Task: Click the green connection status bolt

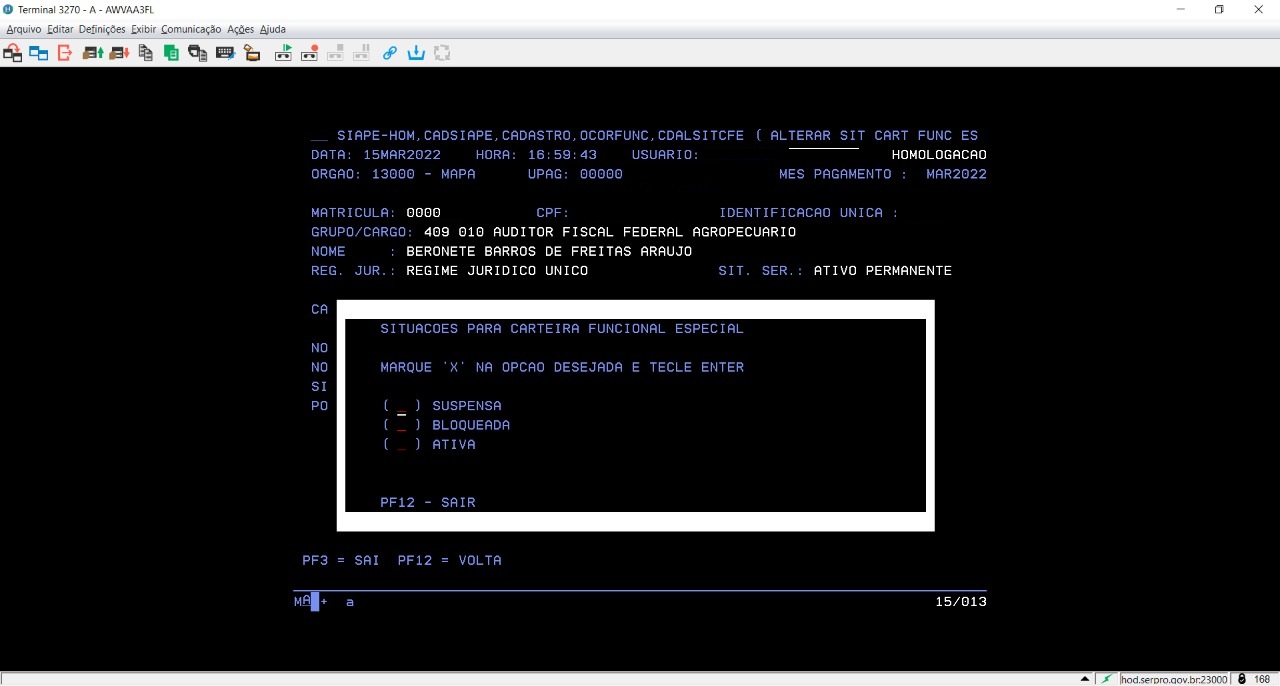Action: pyautogui.click(x=1107, y=679)
